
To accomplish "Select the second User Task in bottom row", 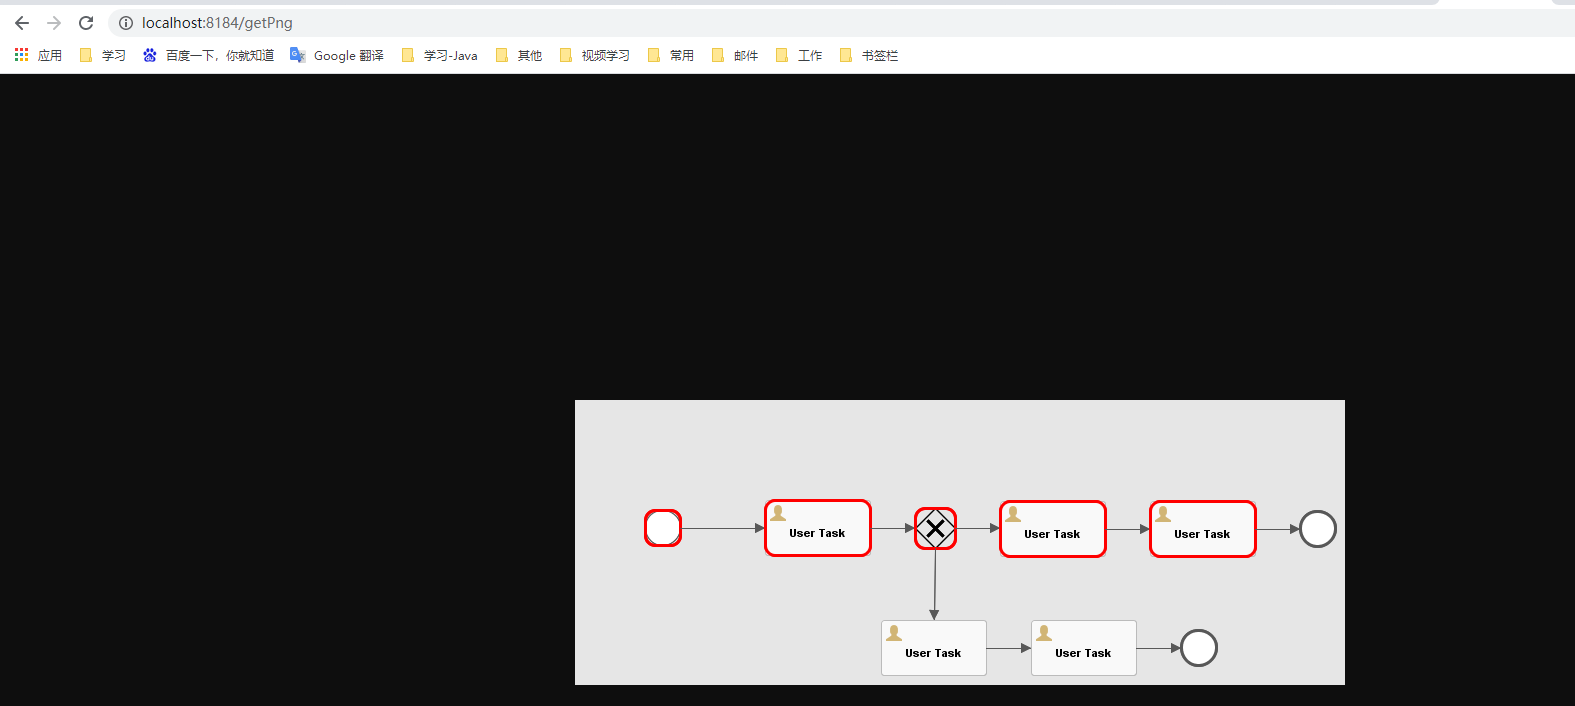I will 1084,648.
